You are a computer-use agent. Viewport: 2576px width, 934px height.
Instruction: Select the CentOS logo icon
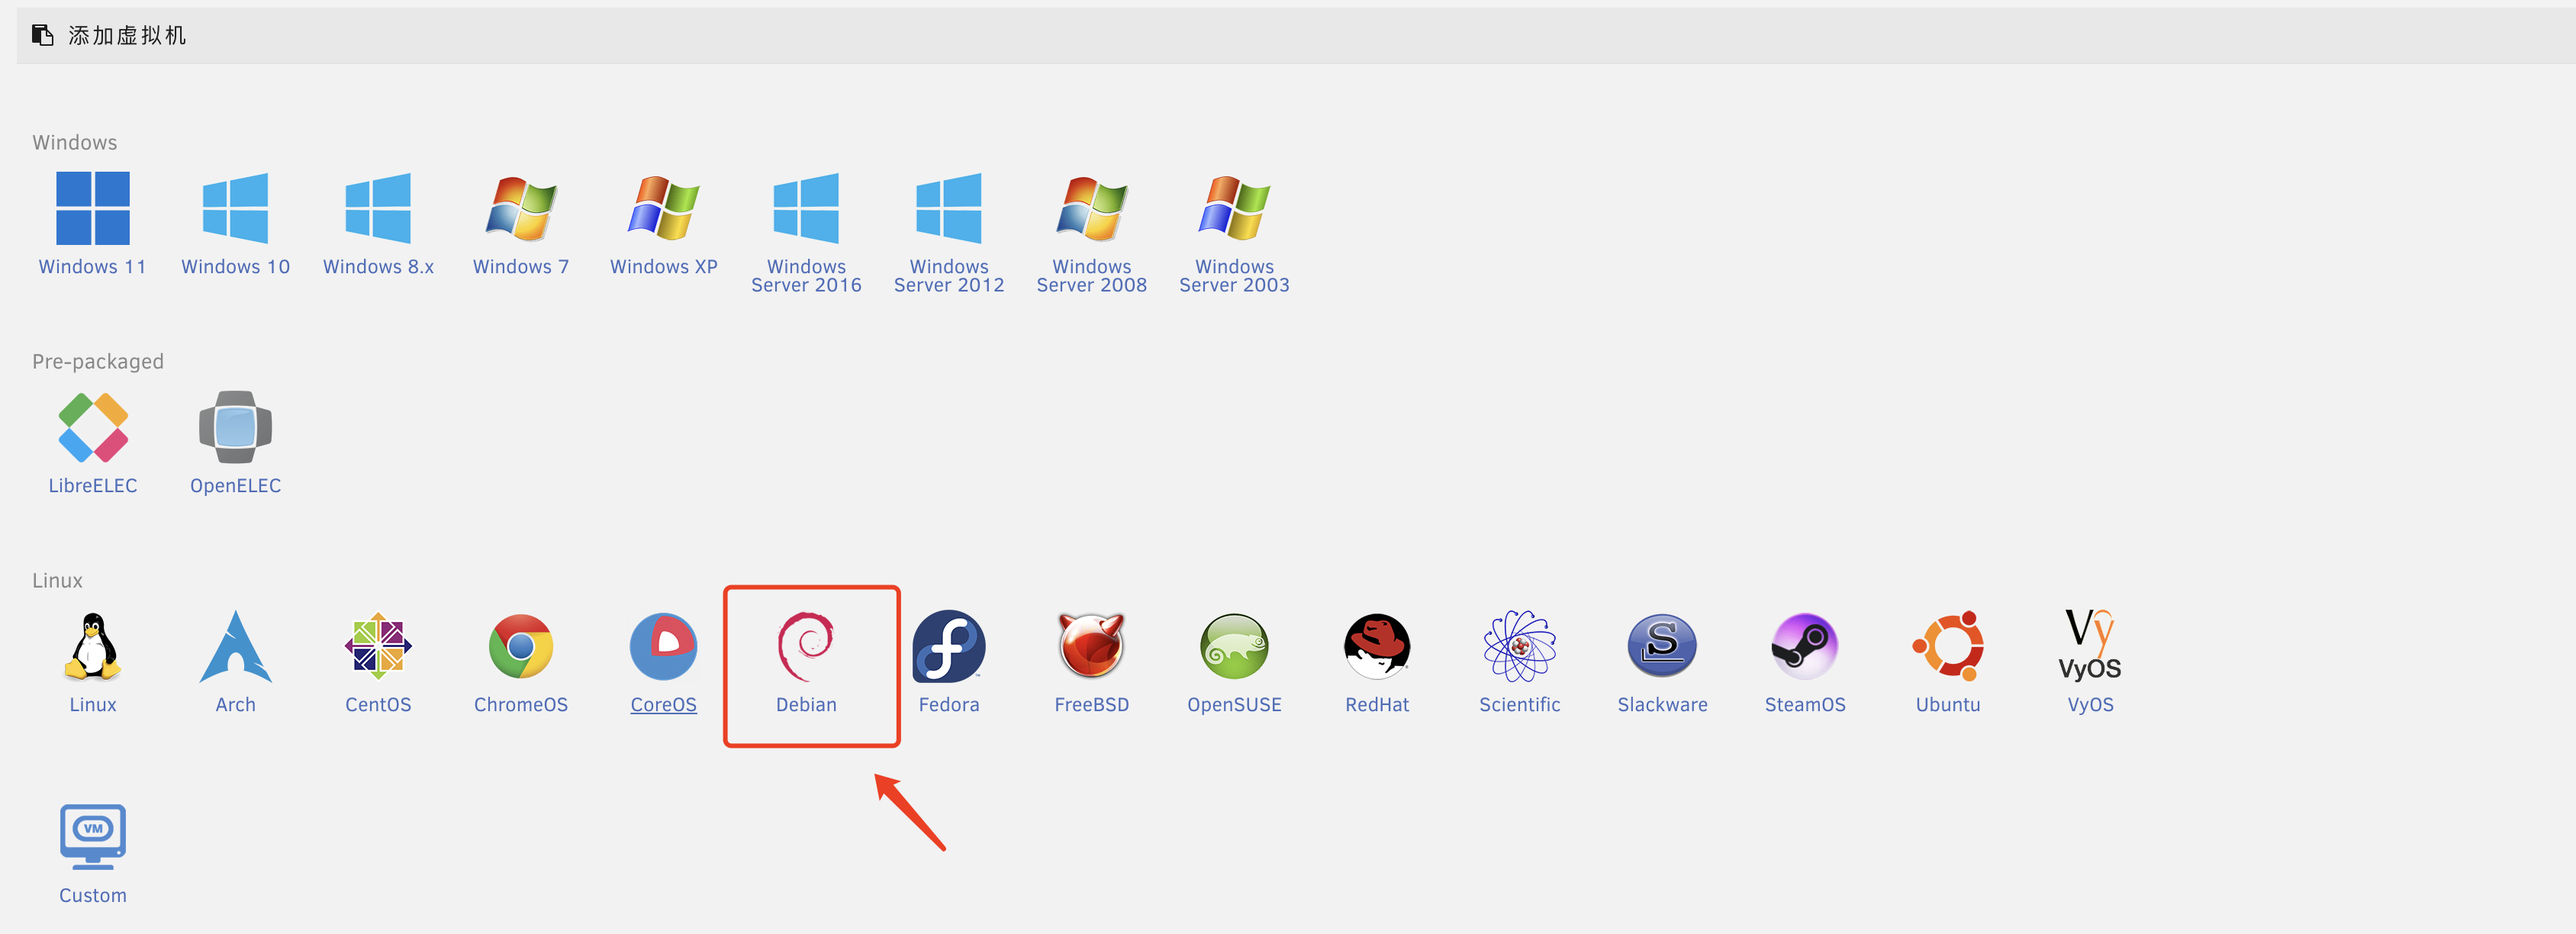pyautogui.click(x=378, y=646)
